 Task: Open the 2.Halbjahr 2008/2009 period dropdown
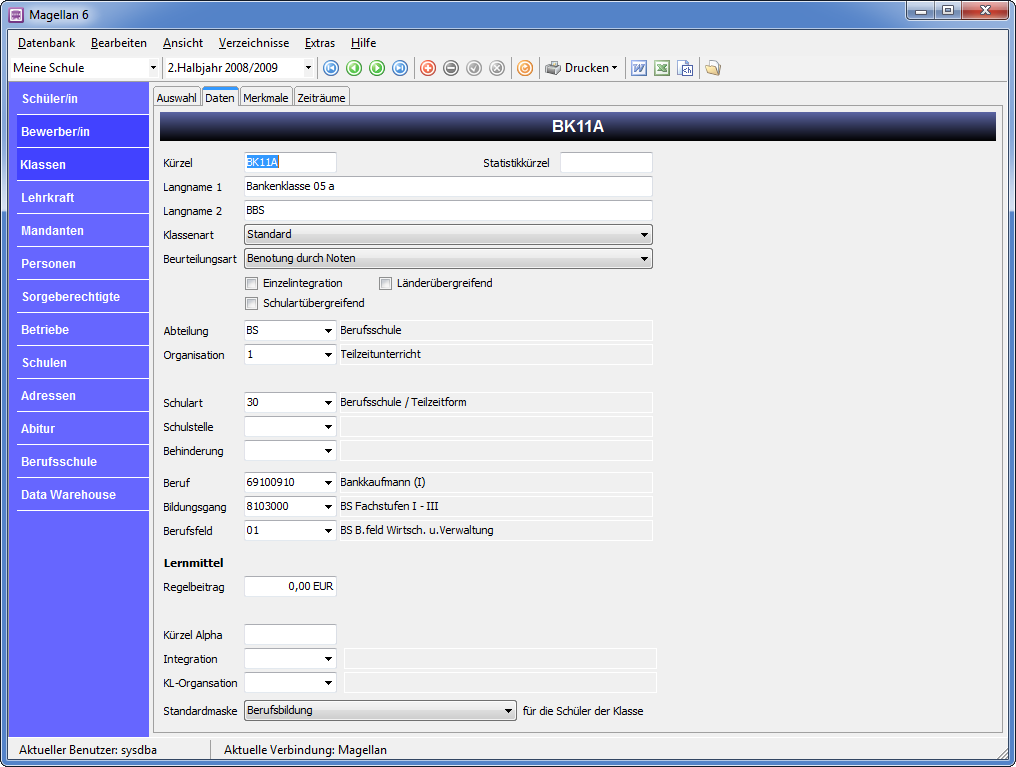click(308, 68)
